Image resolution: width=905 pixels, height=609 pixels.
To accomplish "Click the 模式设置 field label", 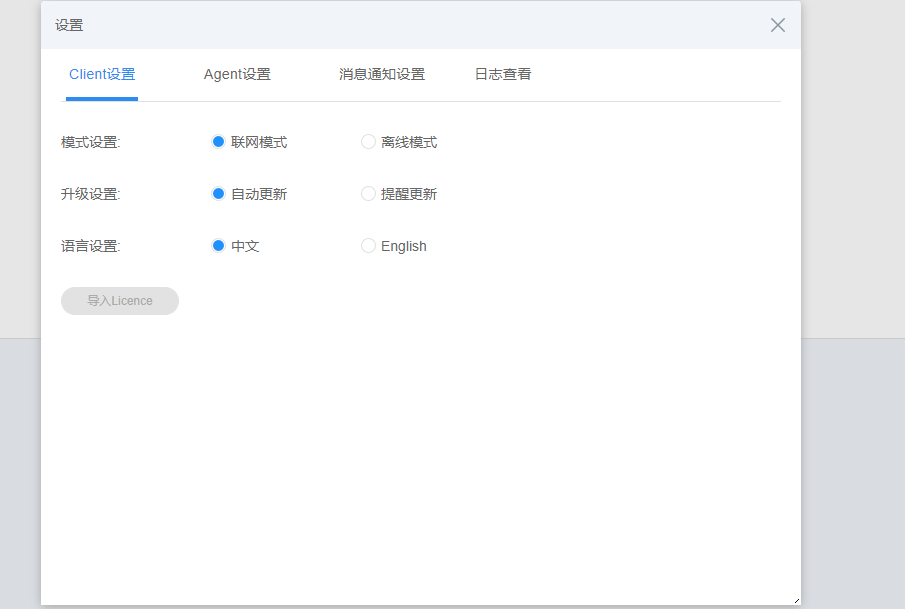I will 90,142.
